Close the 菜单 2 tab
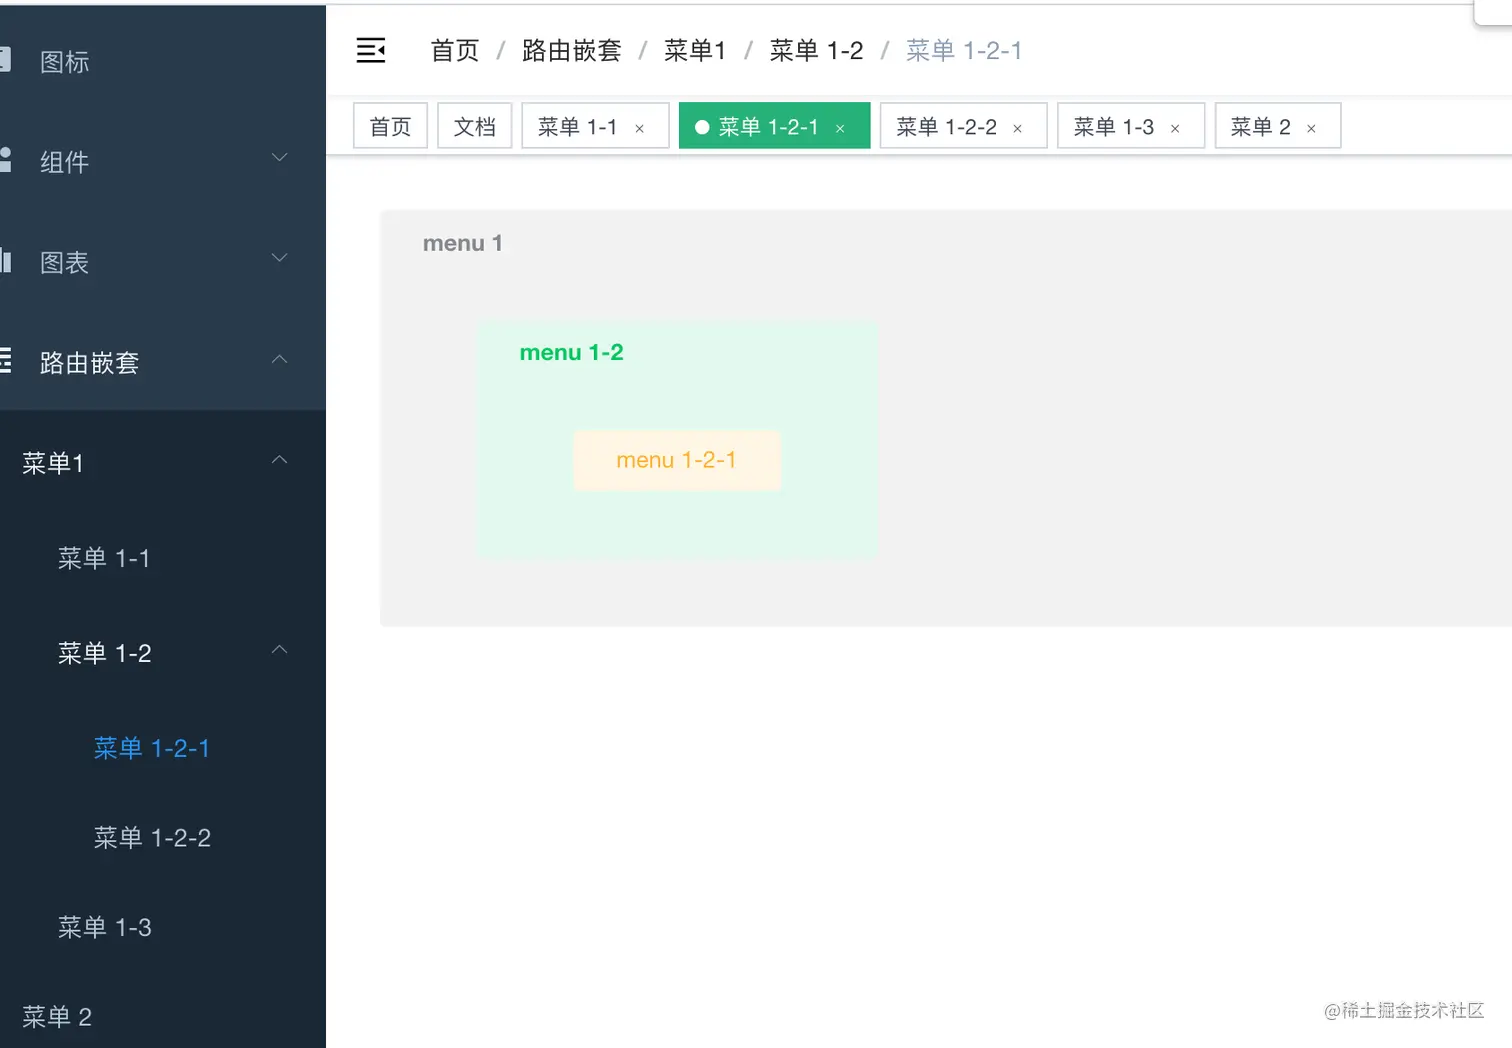 tap(1311, 128)
